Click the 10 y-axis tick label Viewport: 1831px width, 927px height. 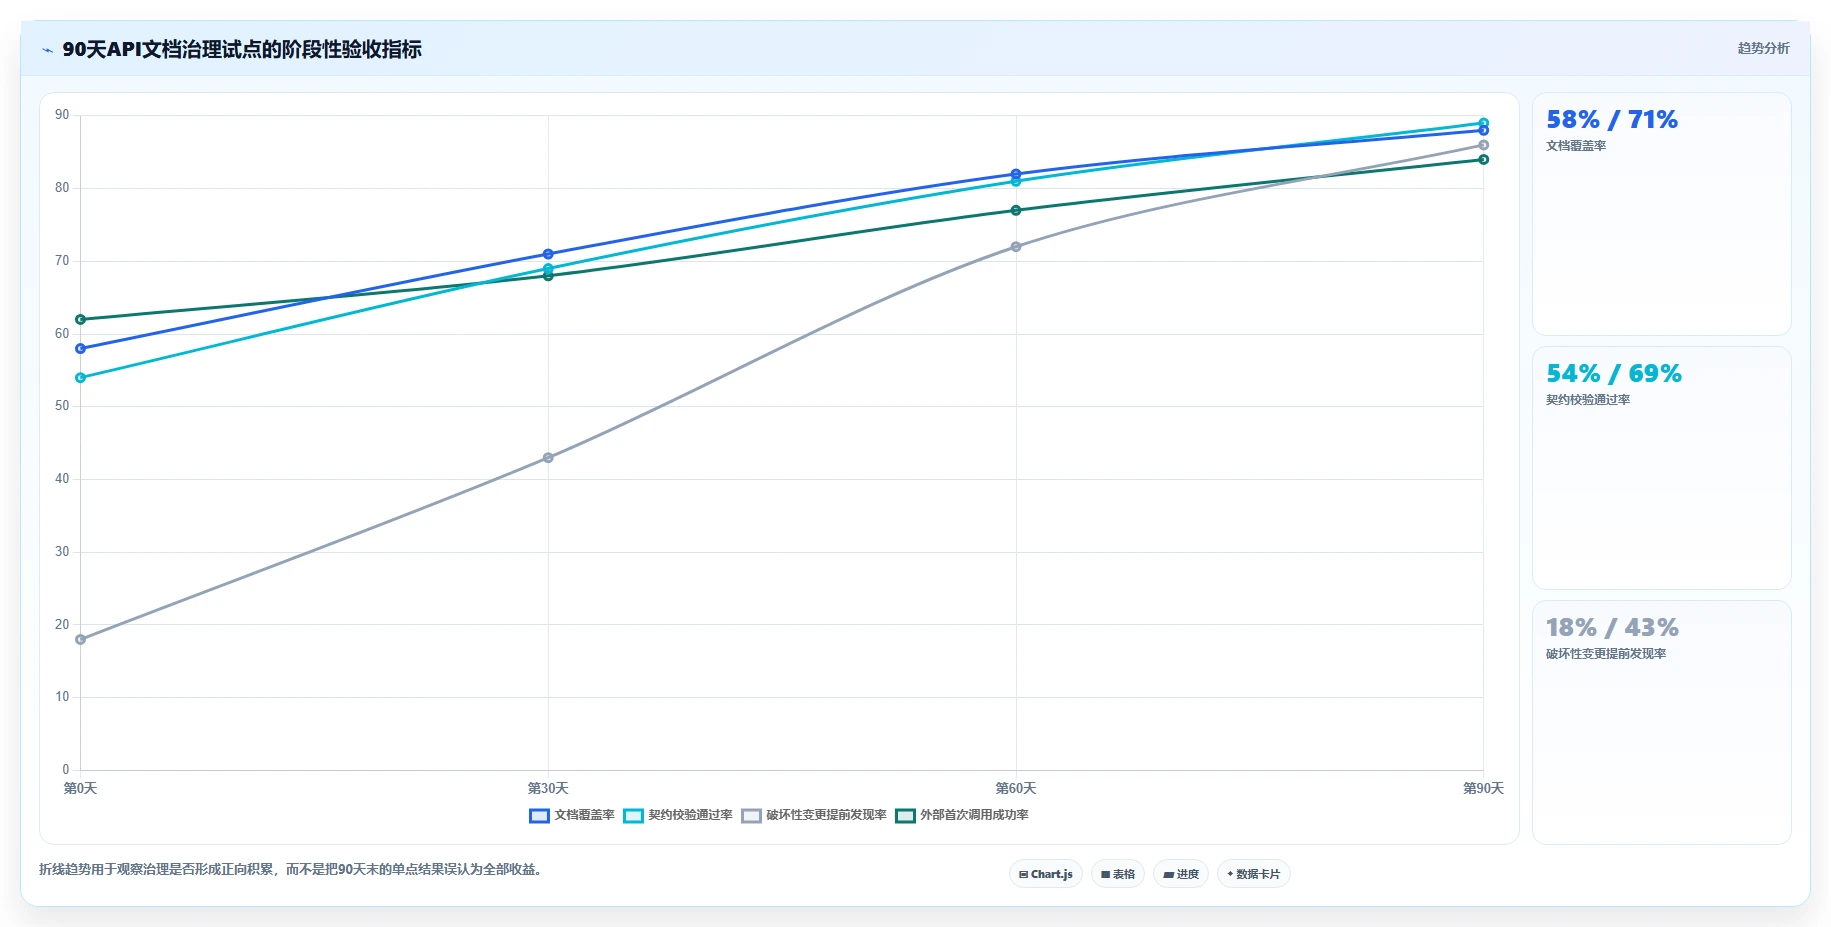tap(62, 697)
